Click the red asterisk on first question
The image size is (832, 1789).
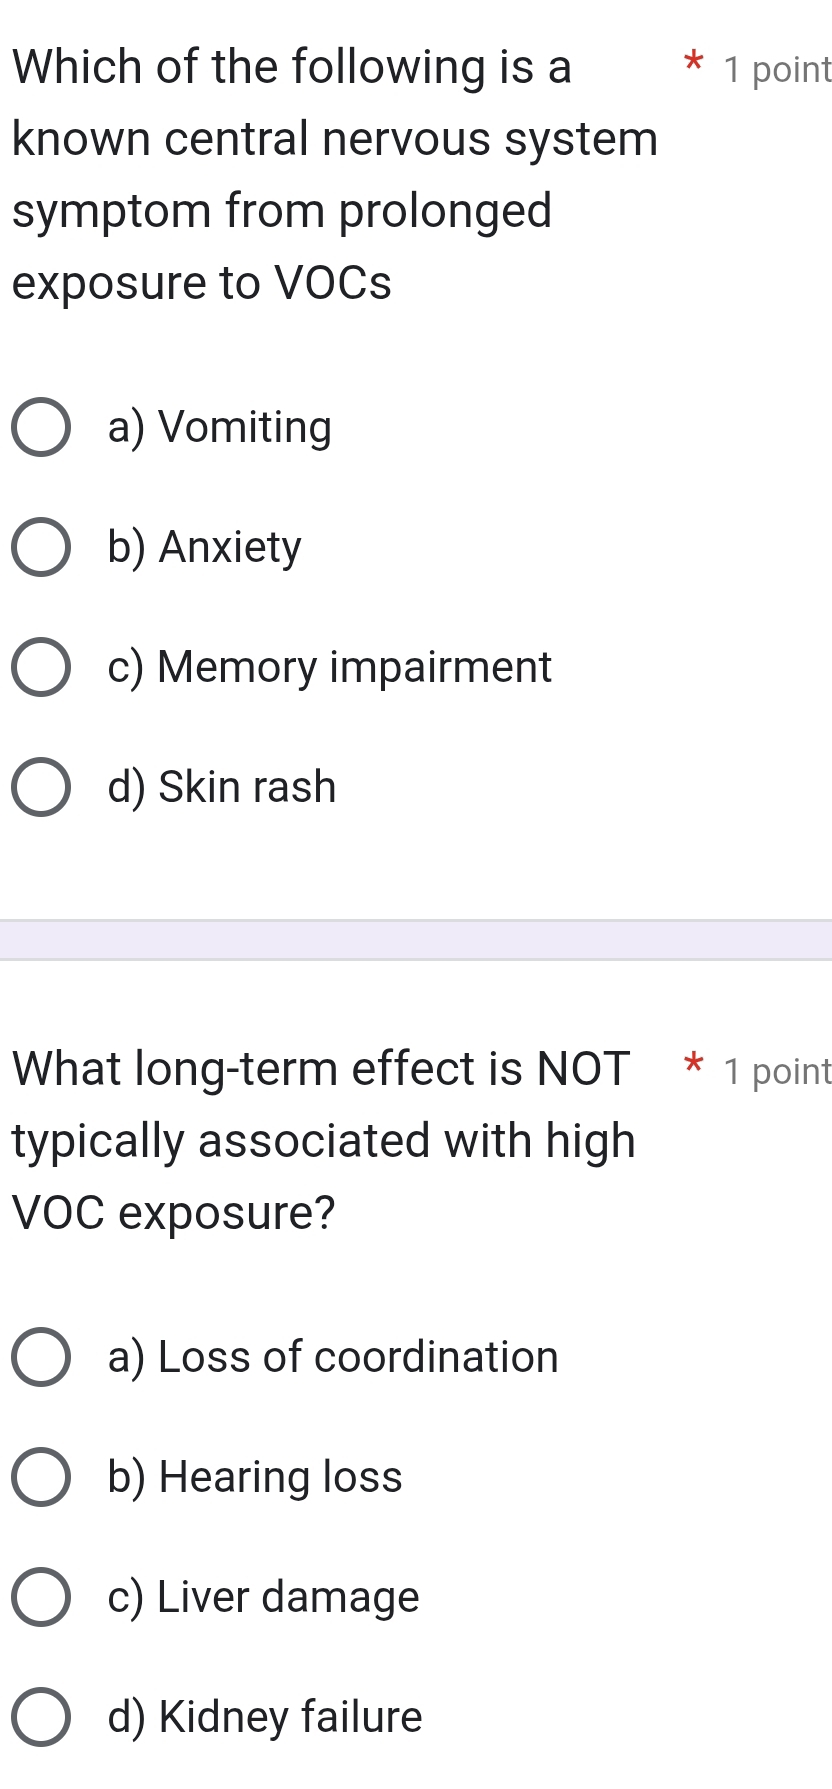693,64
